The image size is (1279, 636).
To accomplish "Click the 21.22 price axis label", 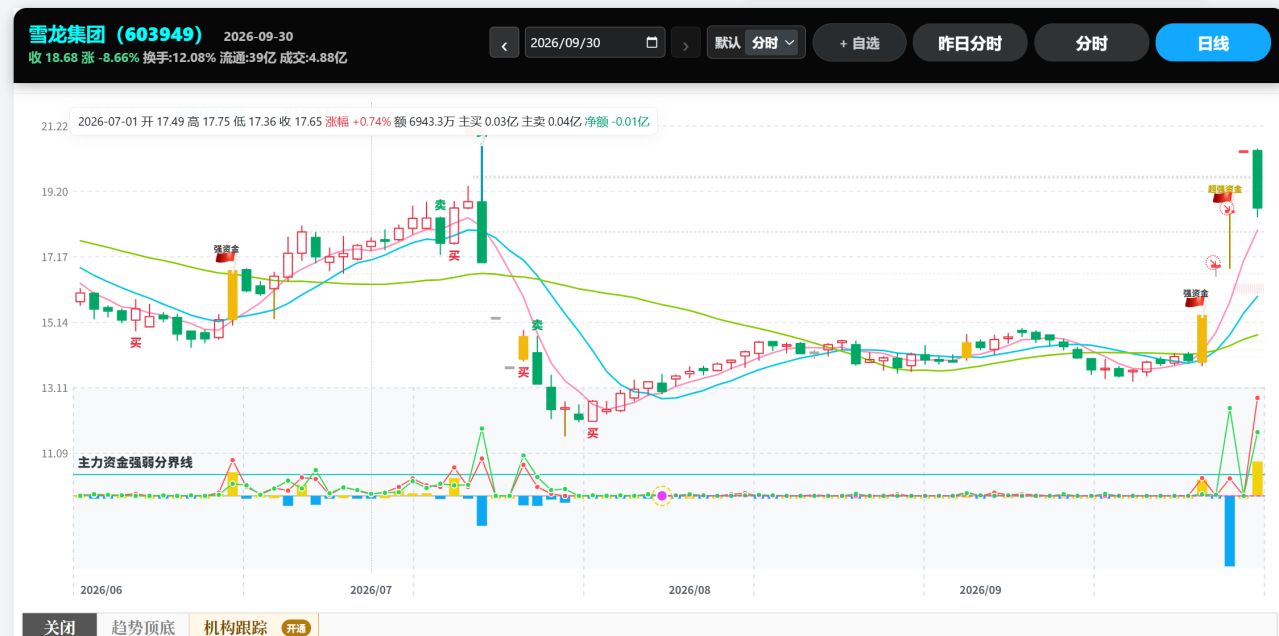I will click(x=54, y=126).
